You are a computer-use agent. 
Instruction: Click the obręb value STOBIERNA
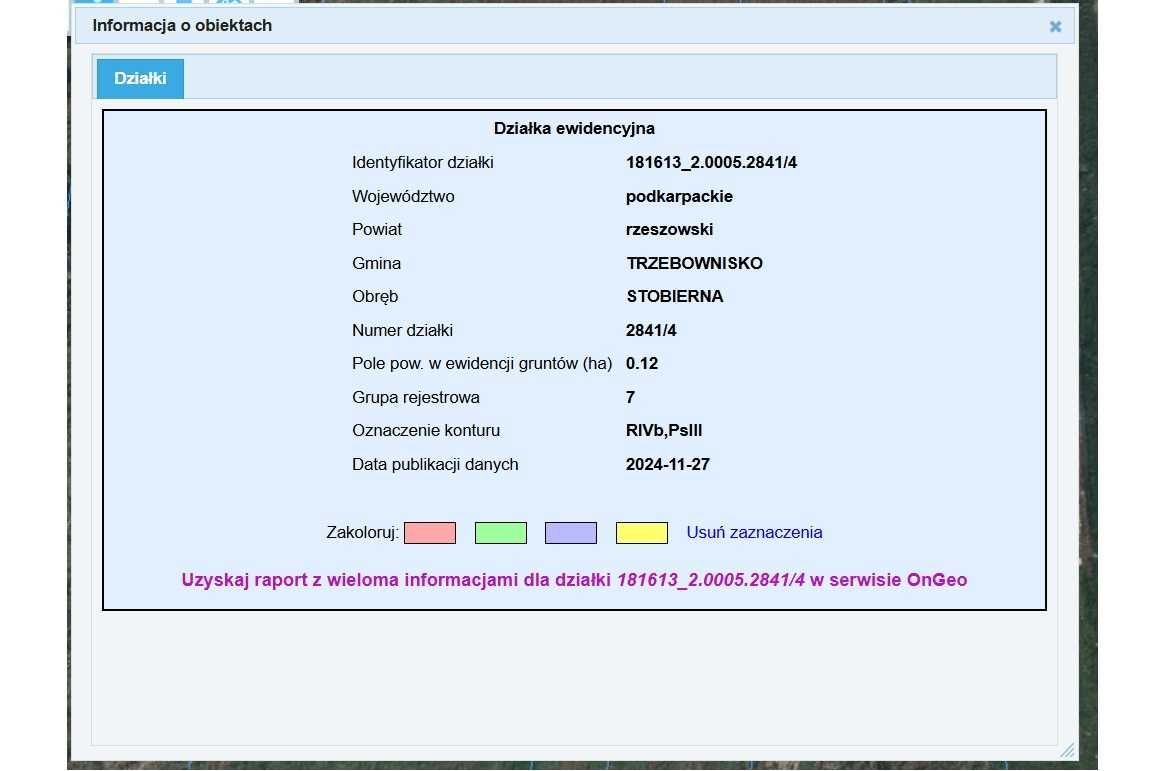click(x=674, y=297)
